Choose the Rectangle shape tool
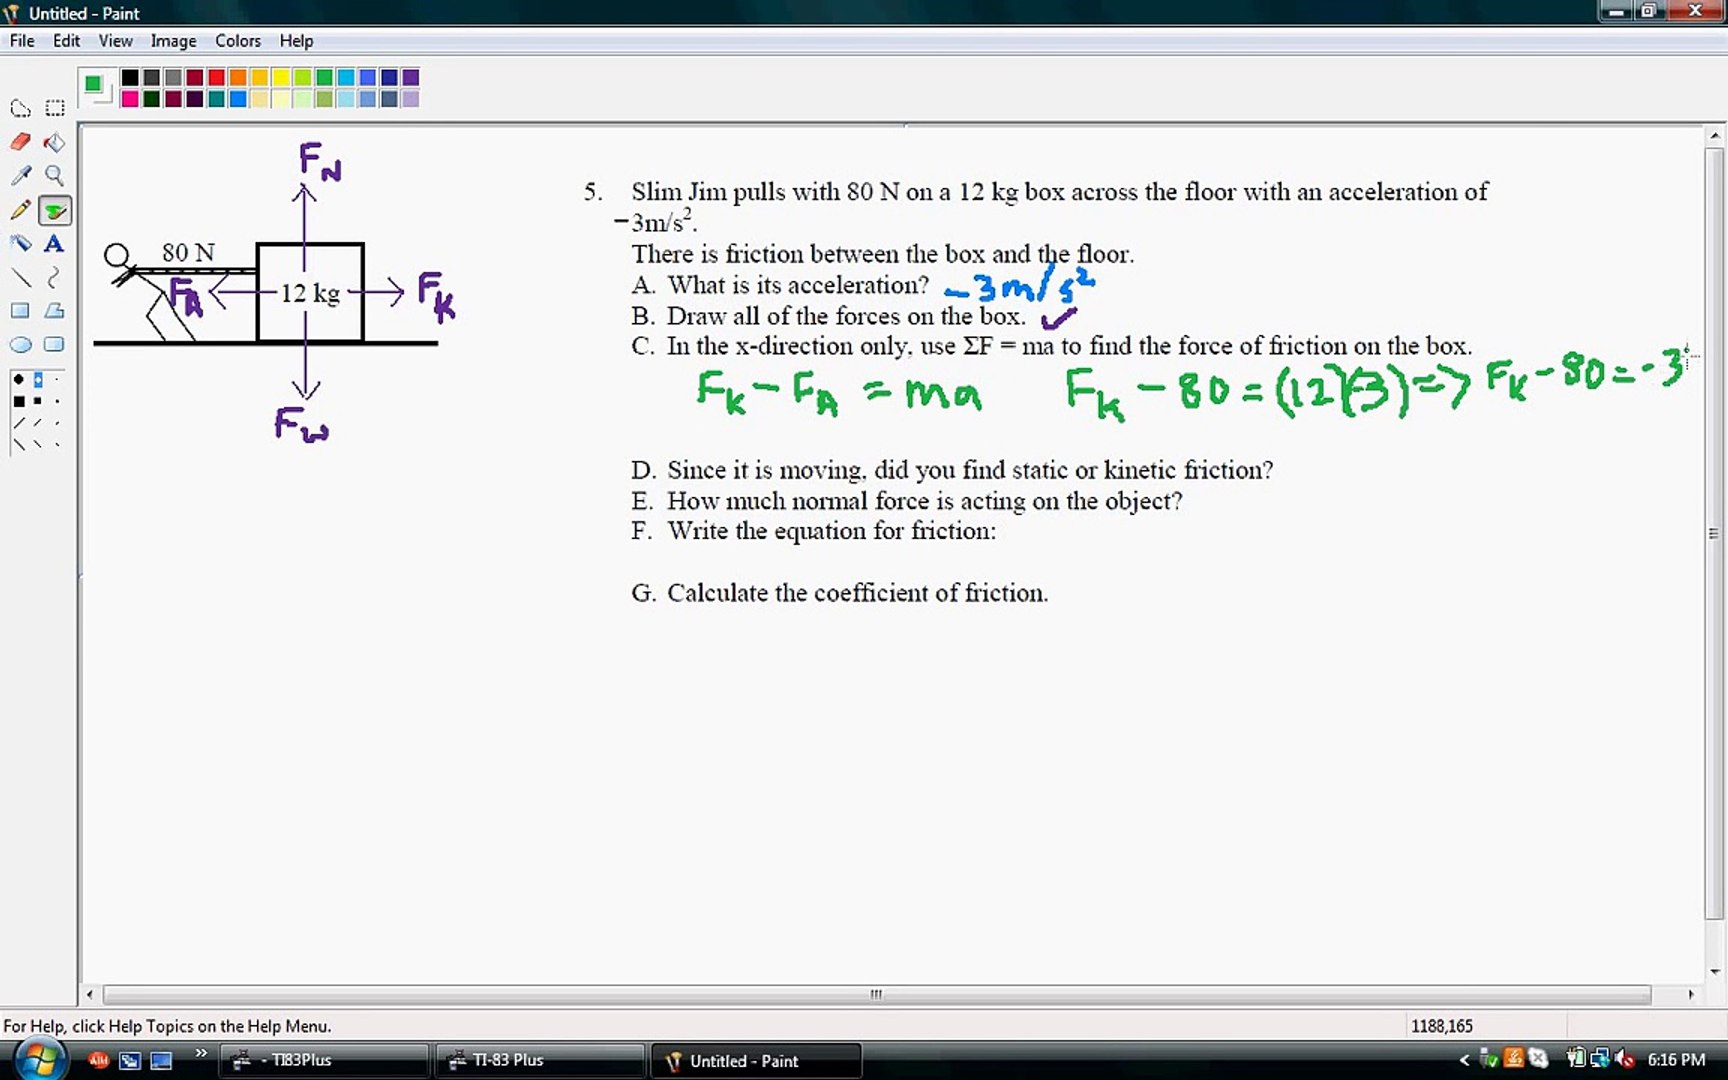The height and width of the screenshot is (1080, 1728). (x=20, y=311)
